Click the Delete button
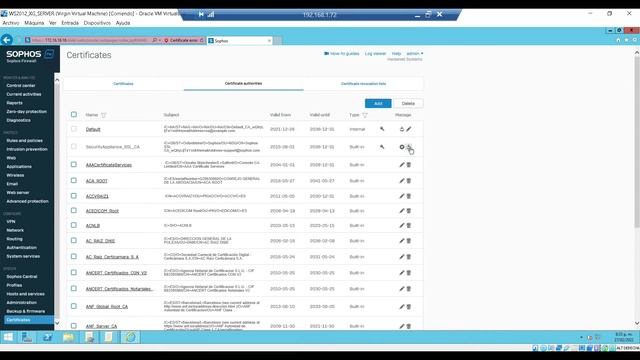The image size is (640, 360). 408,104
